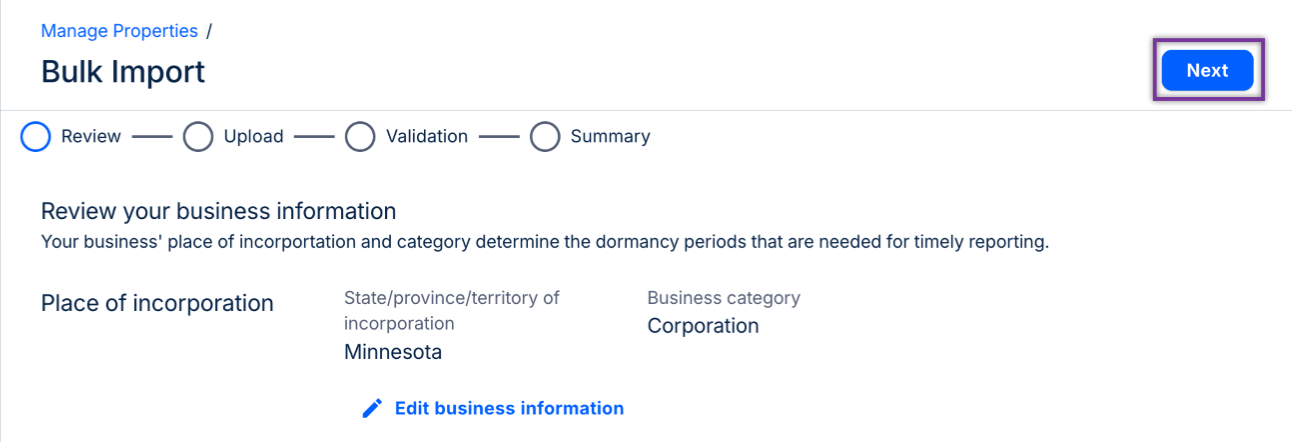
Task: Select the Summary step circle
Action: point(545,137)
